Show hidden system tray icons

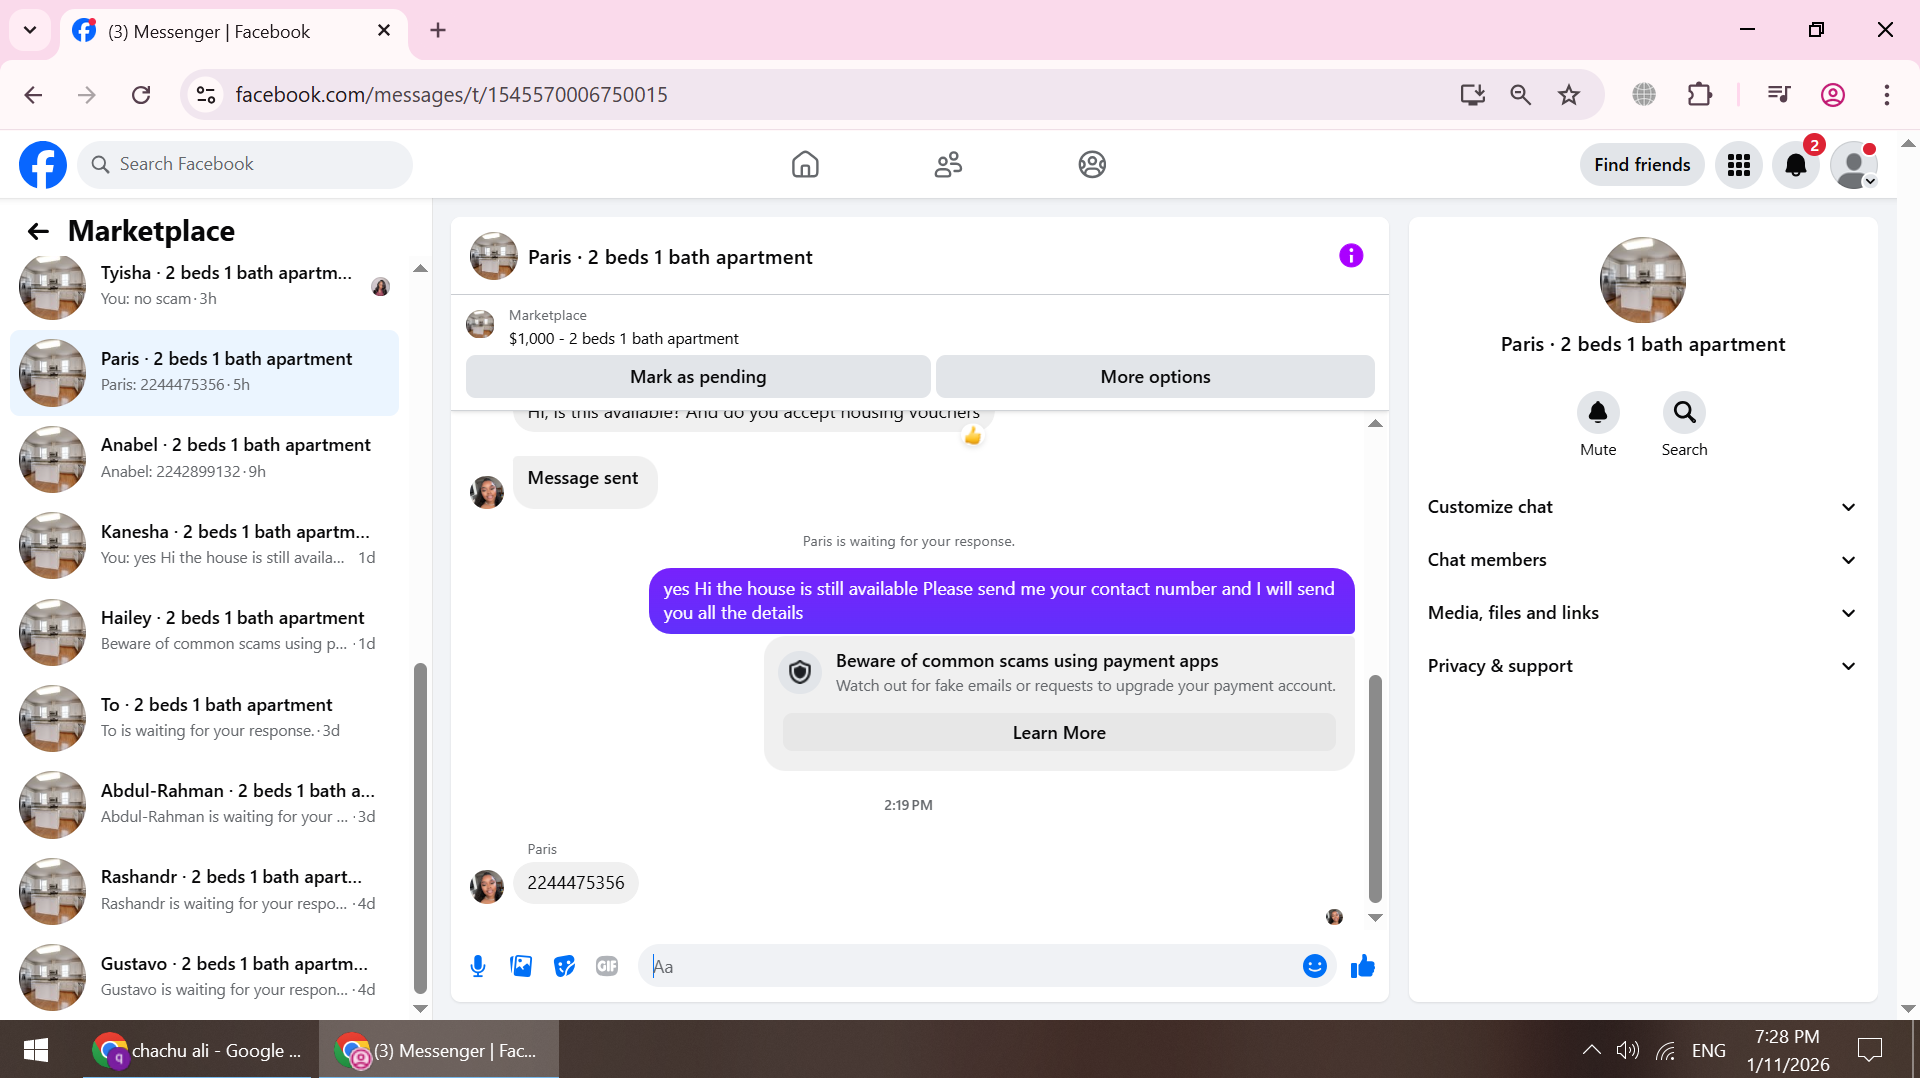point(1591,1050)
